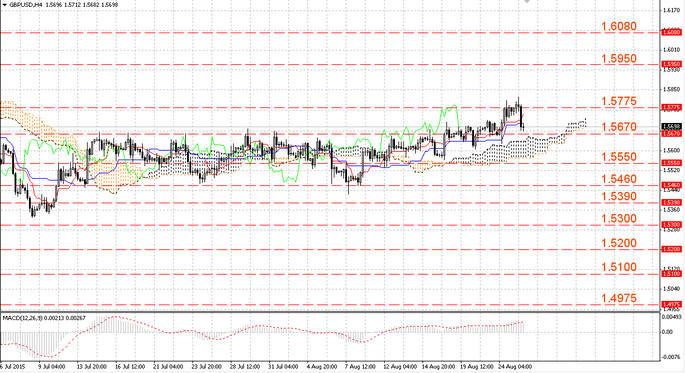Click the 28 Jul 12:00 time label
Screen dimensions: 685x373
click(x=245, y=366)
